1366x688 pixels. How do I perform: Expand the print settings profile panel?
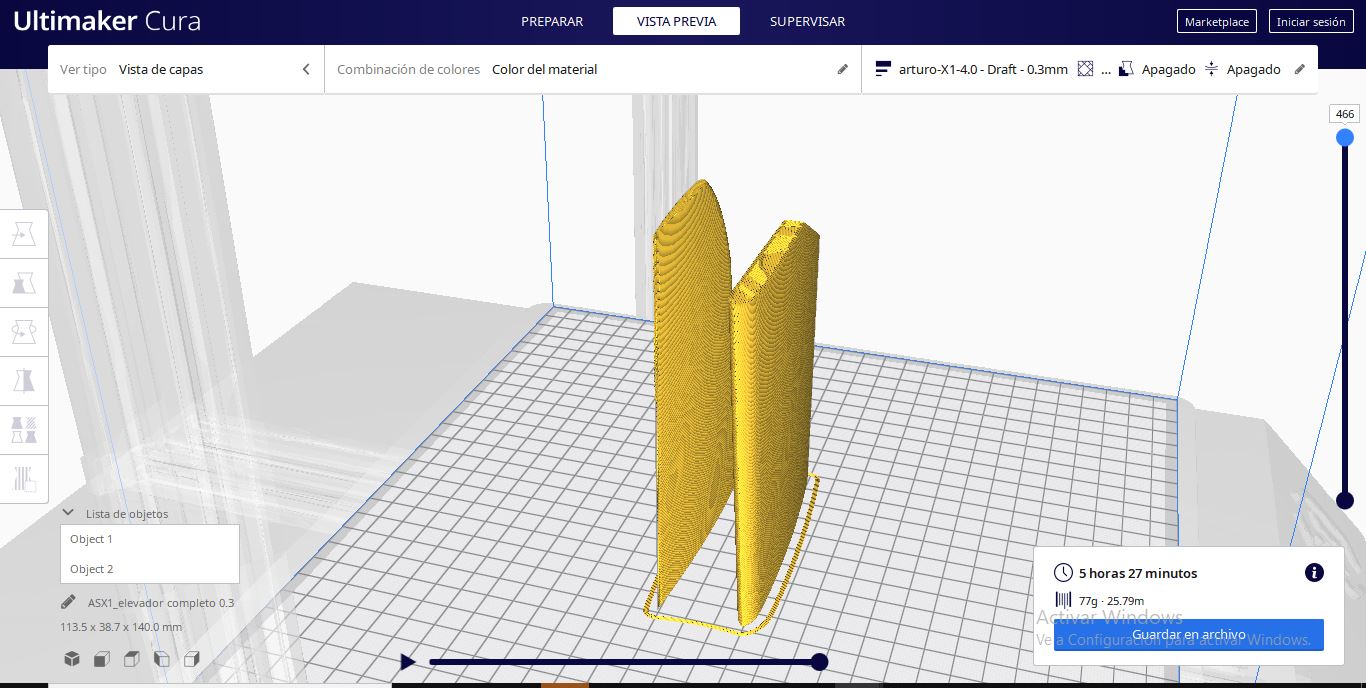coord(1090,69)
